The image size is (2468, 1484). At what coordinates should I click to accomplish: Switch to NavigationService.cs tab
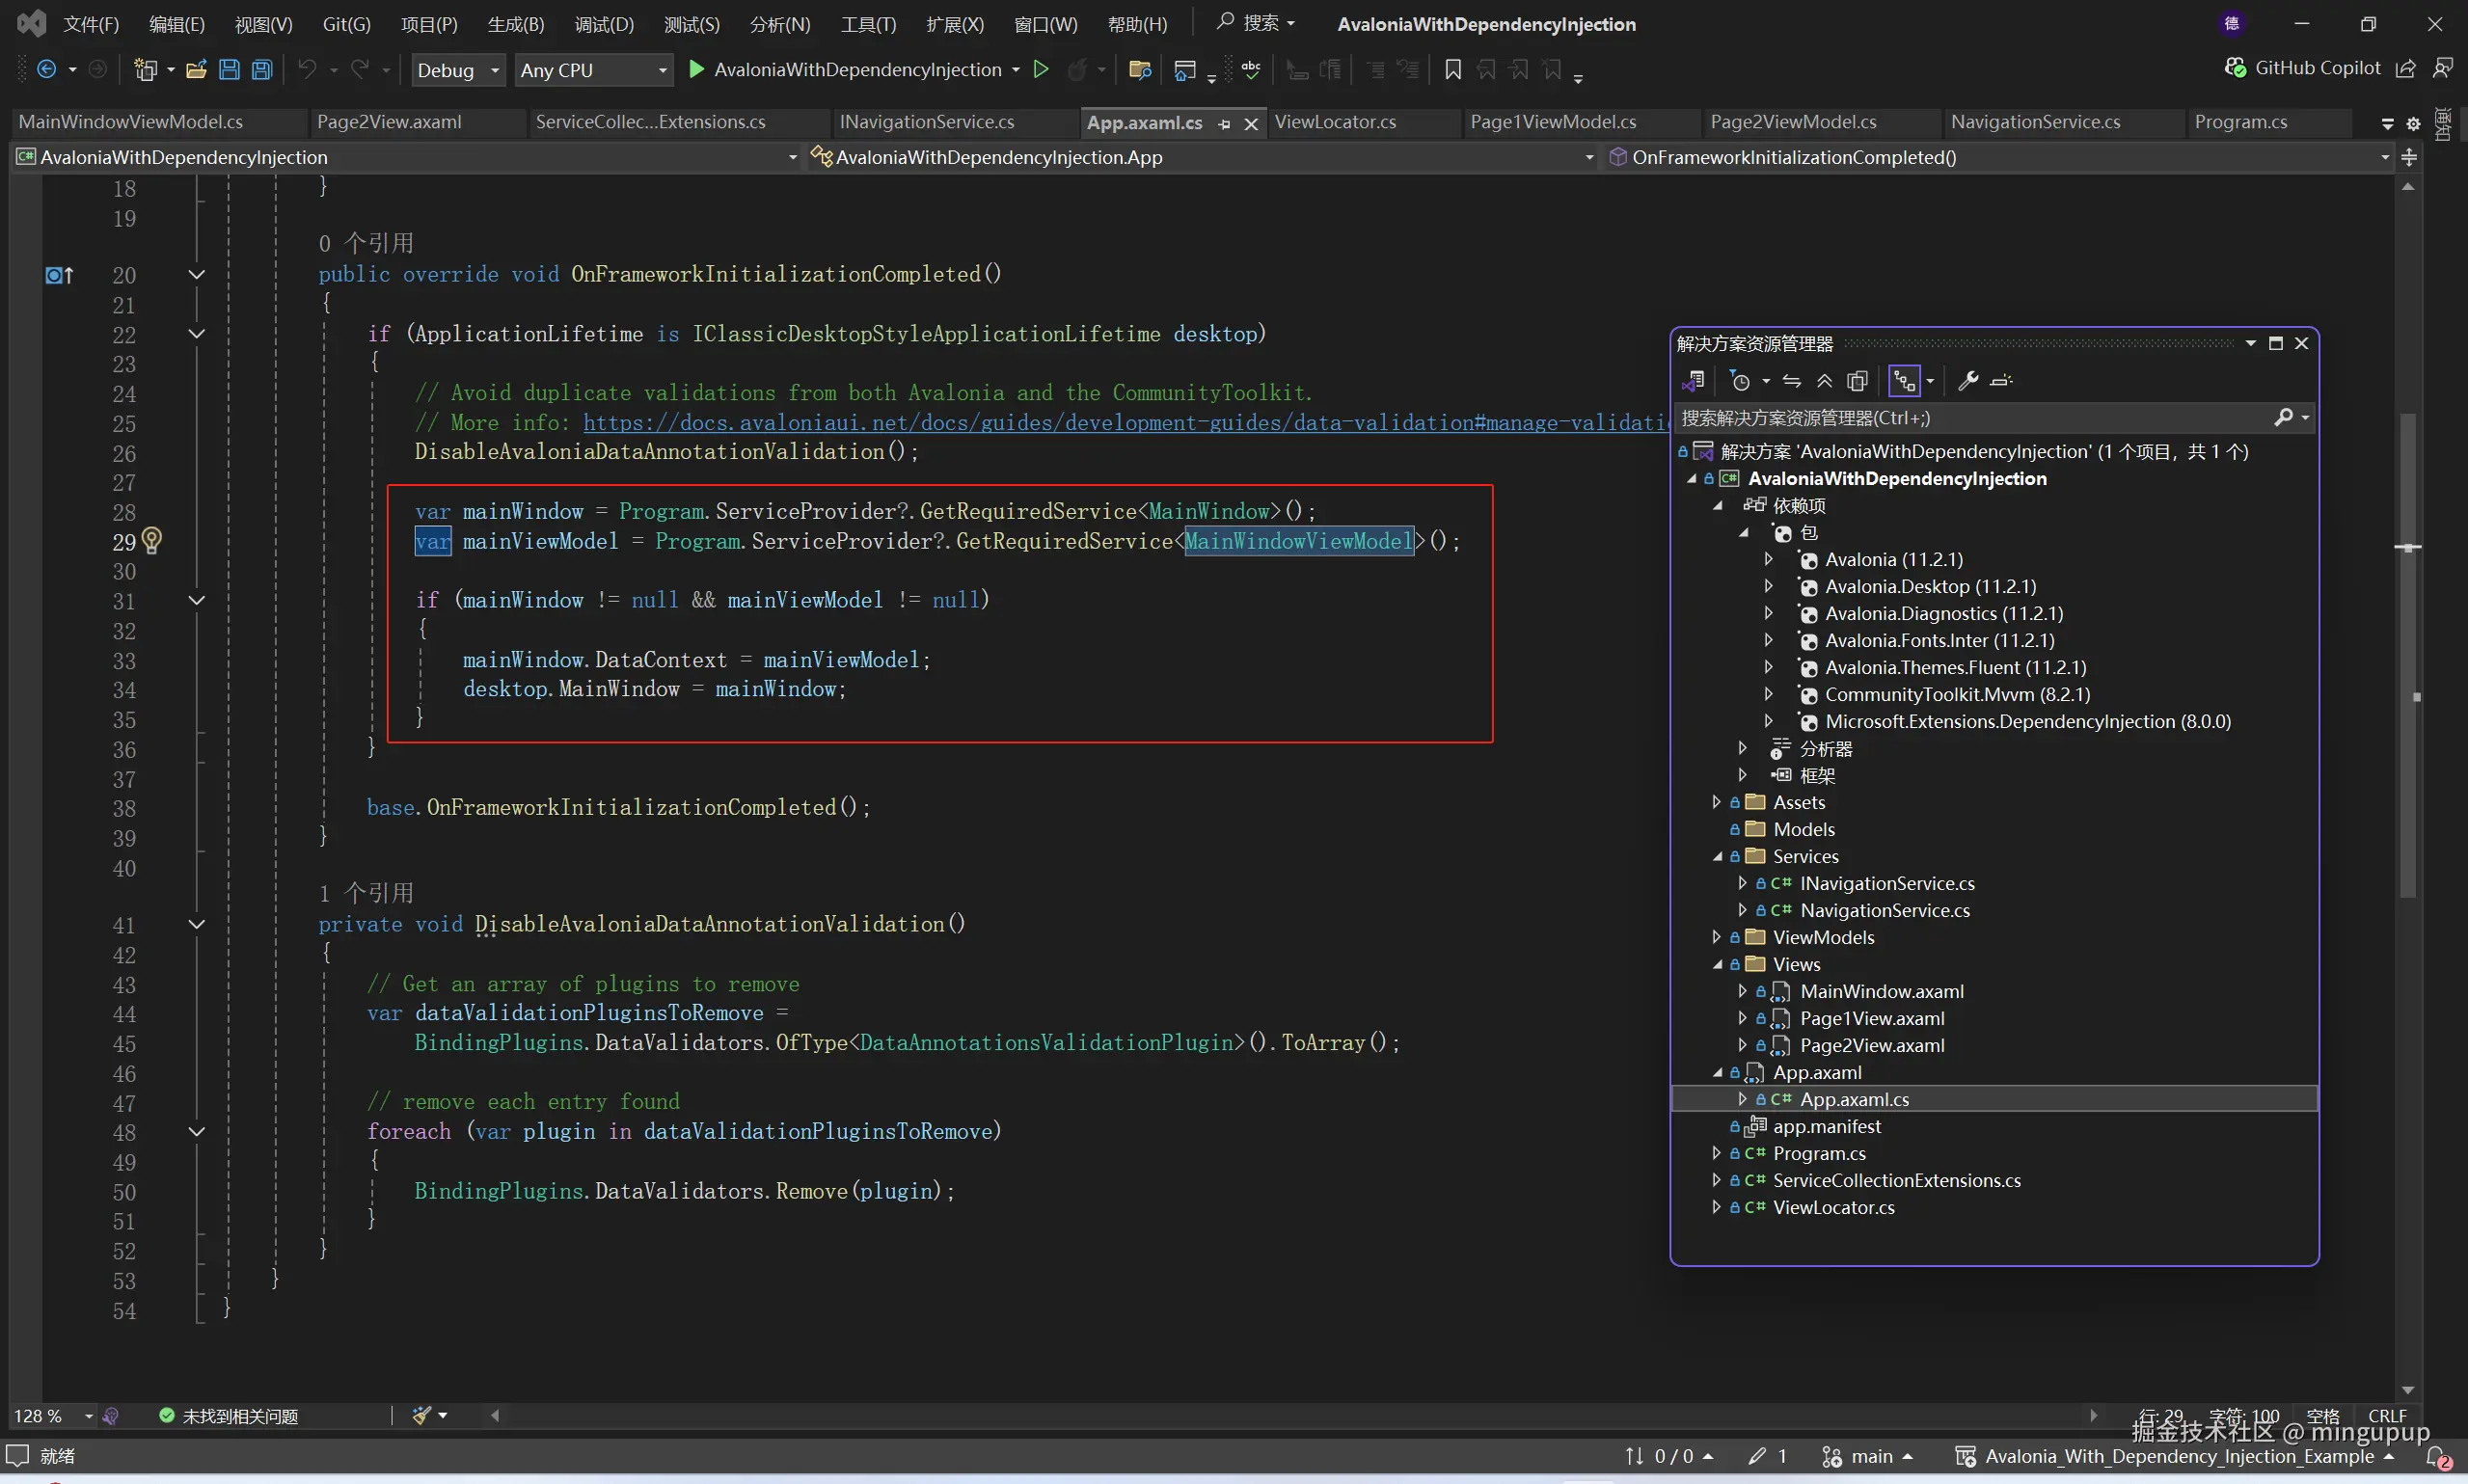coord(2035,122)
